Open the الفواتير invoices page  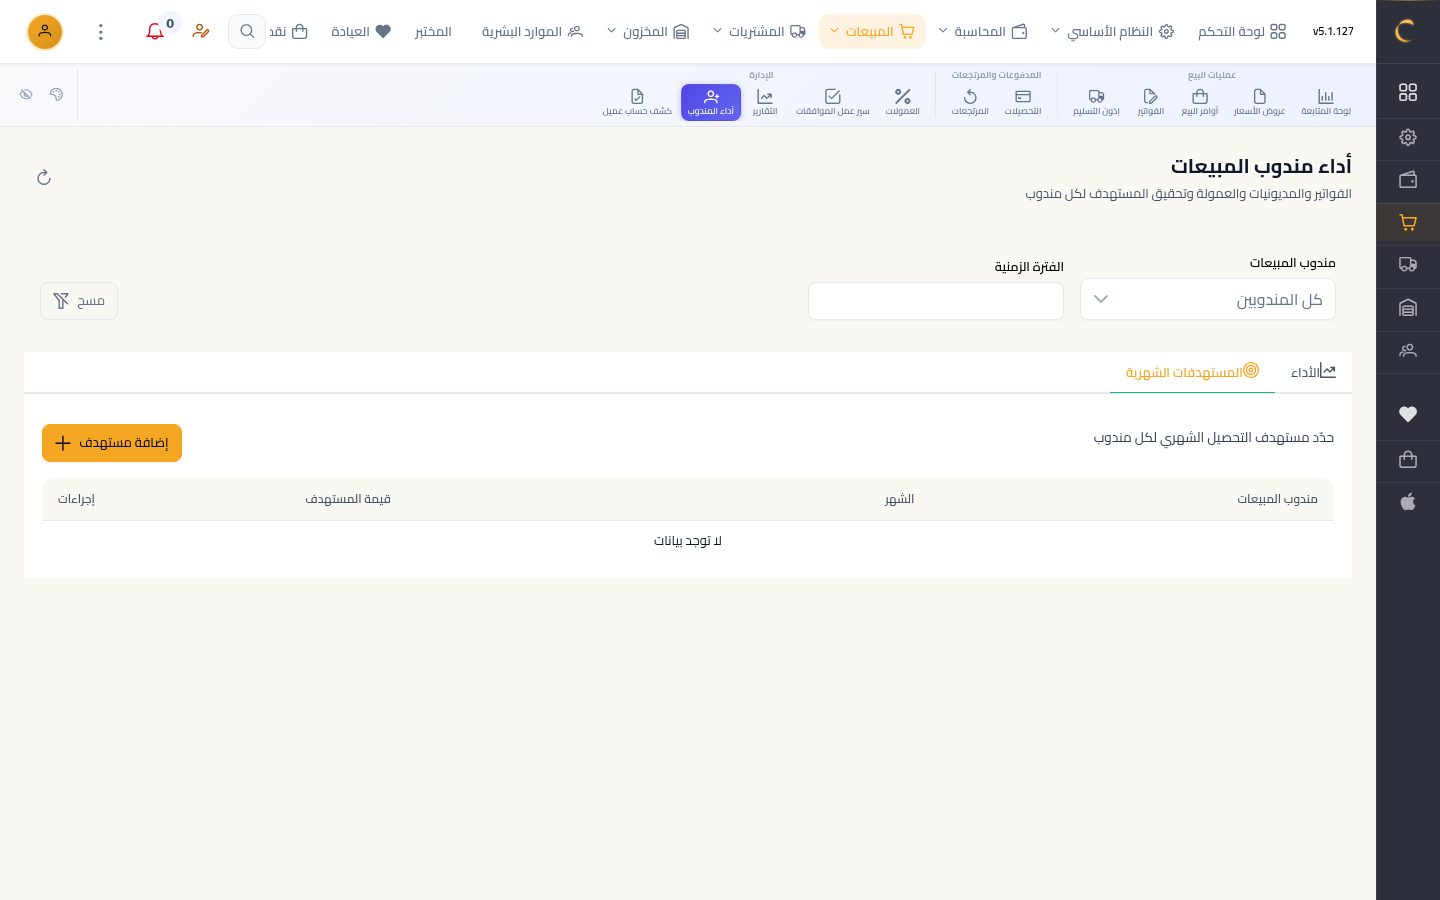[x=1151, y=102]
